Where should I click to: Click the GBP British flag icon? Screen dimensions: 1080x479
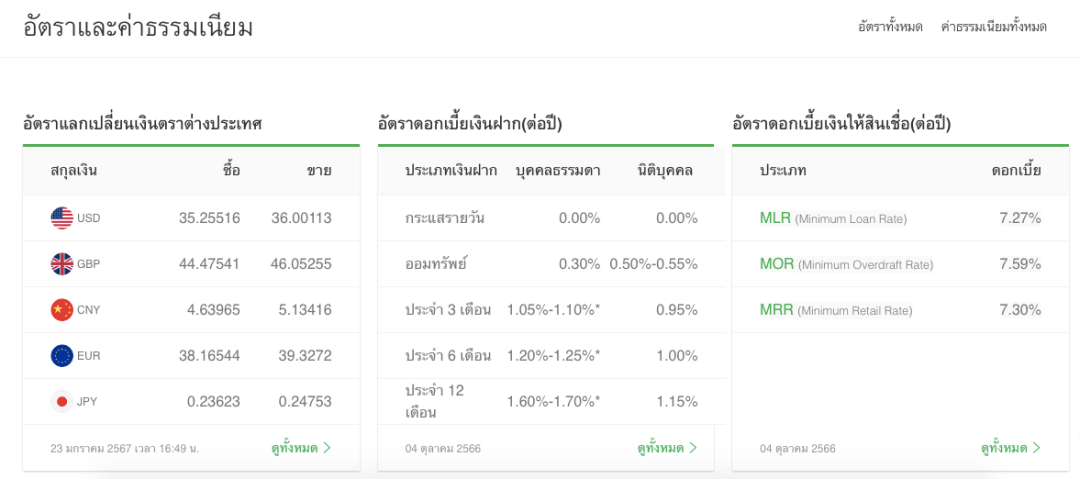[x=62, y=264]
